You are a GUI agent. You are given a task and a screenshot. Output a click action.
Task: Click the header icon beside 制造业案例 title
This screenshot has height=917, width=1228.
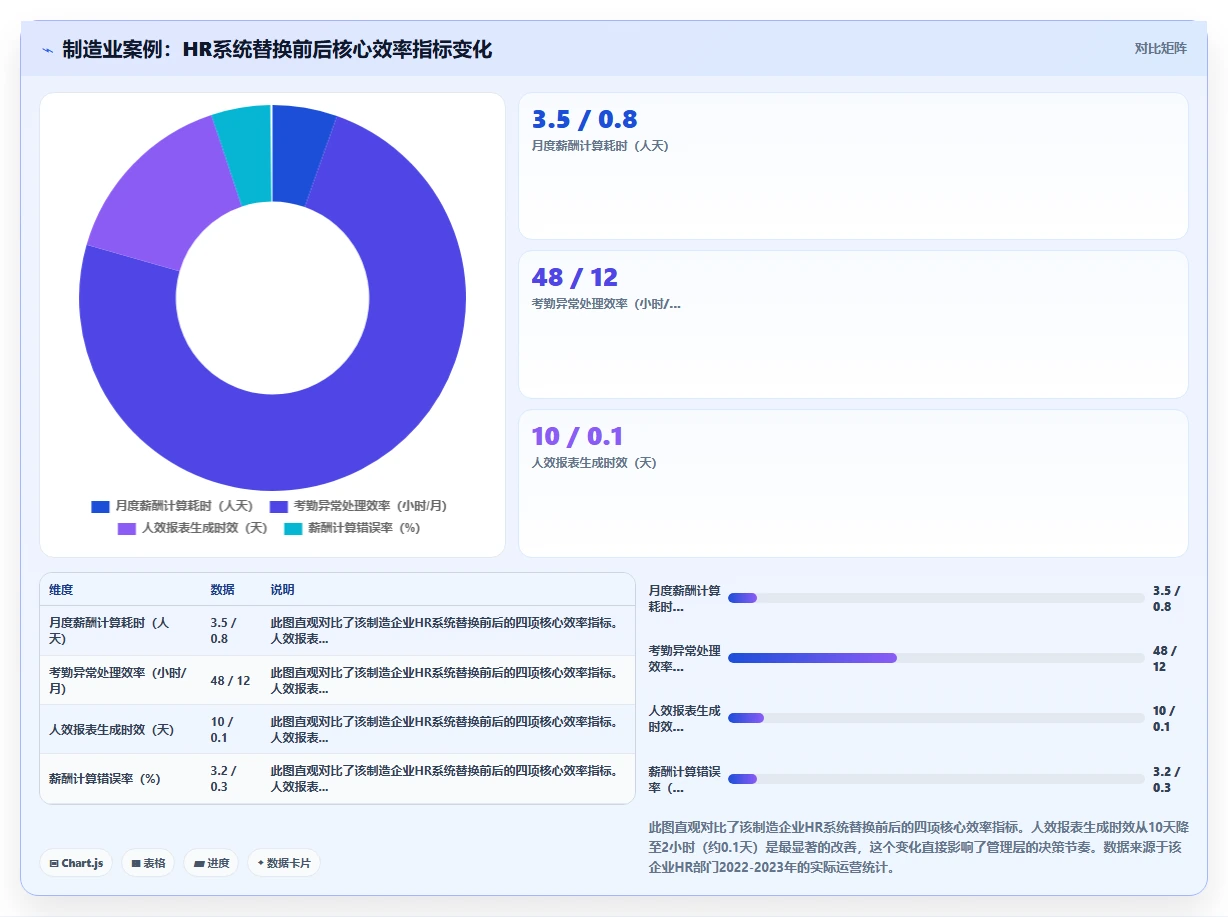tap(47, 50)
